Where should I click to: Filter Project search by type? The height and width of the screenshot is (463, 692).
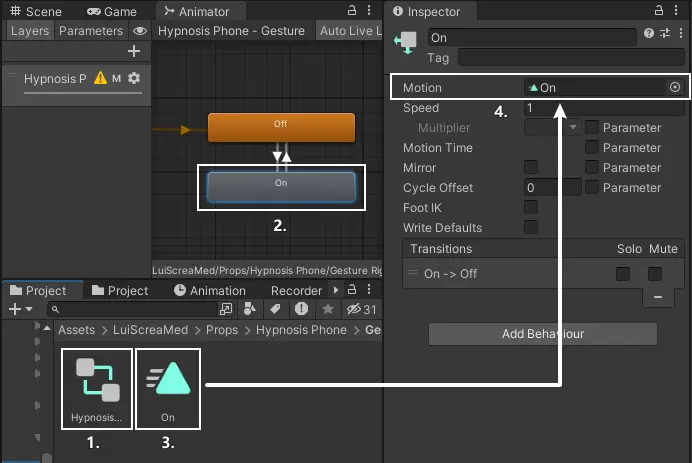point(250,309)
